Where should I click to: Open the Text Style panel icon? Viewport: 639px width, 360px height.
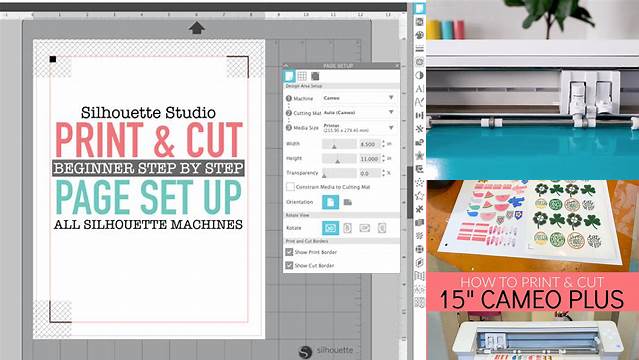[x=419, y=89]
